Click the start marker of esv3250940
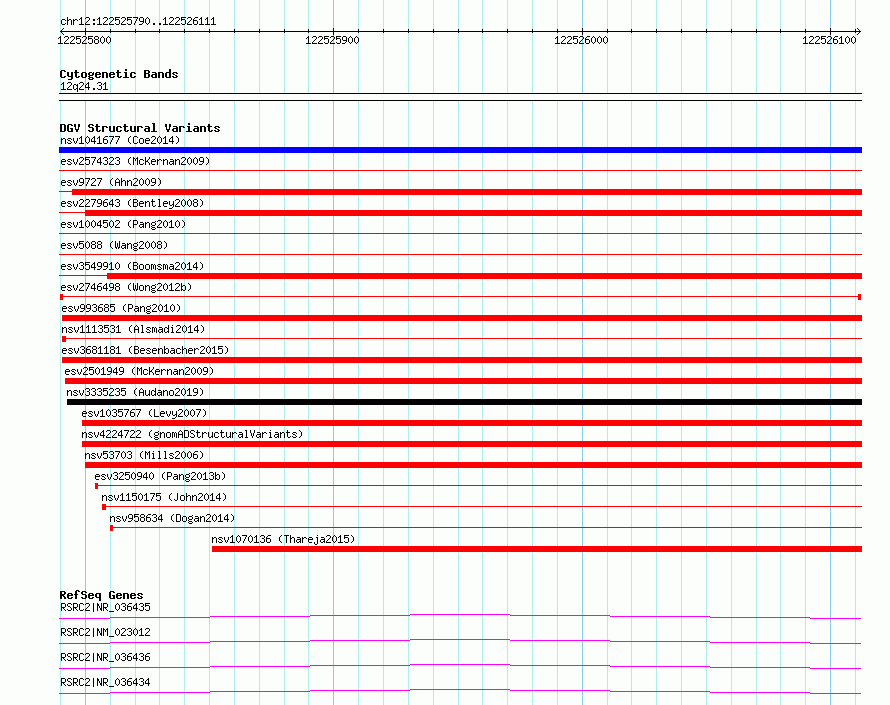The width and height of the screenshot is (890, 705). [x=96, y=486]
